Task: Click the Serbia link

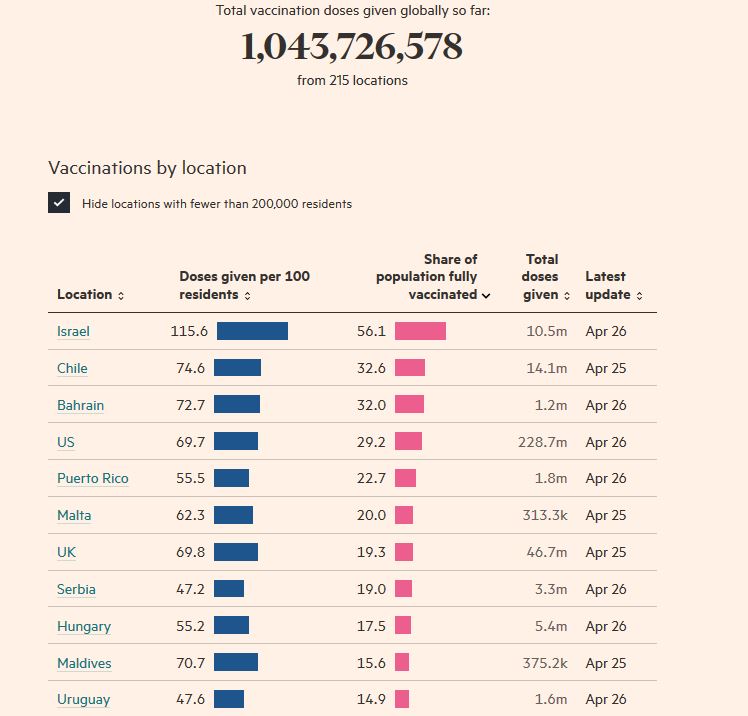Action: pos(76,590)
